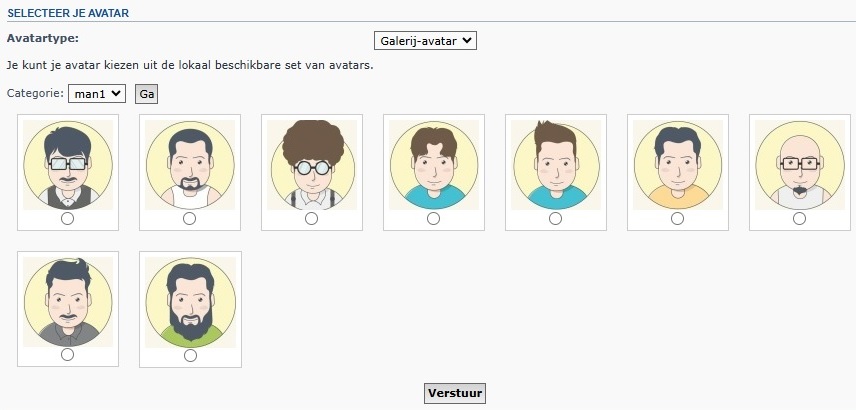This screenshot has height=410, width=856.
Task: Select radio button under the spiky-hair avatar
Action: pyautogui.click(x=555, y=218)
